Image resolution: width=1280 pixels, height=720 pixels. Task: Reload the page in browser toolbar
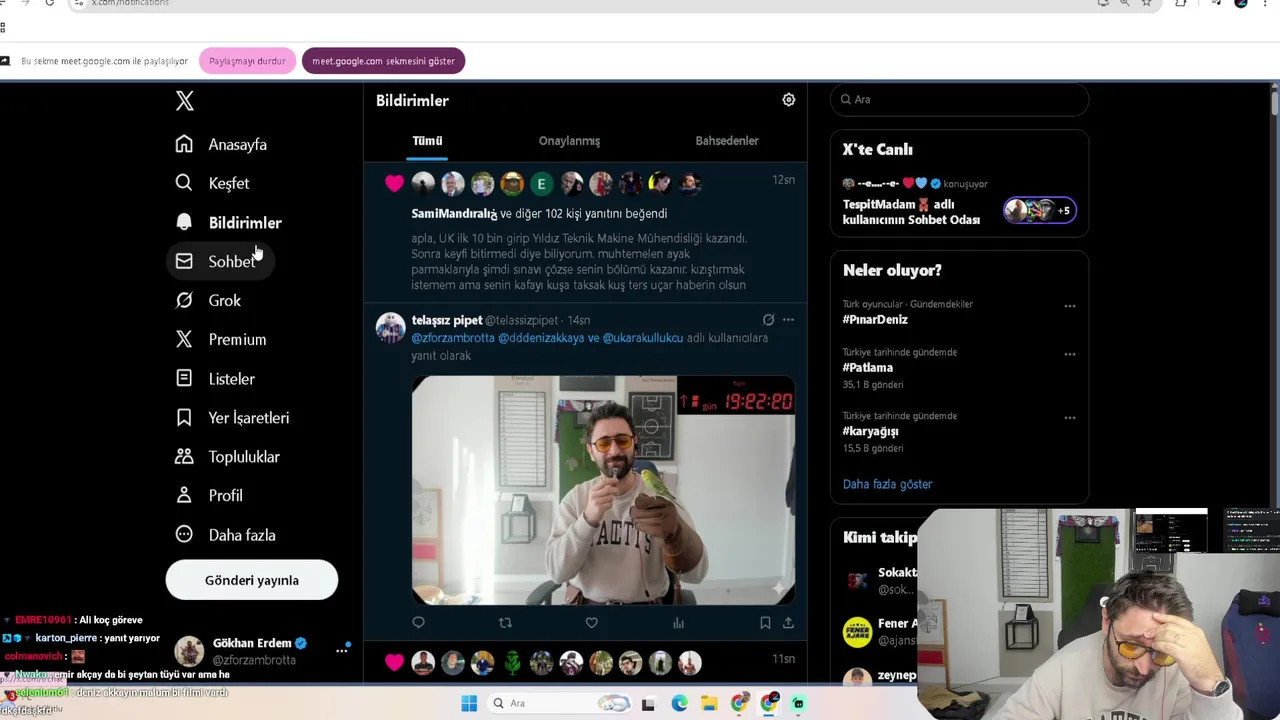[49, 3]
